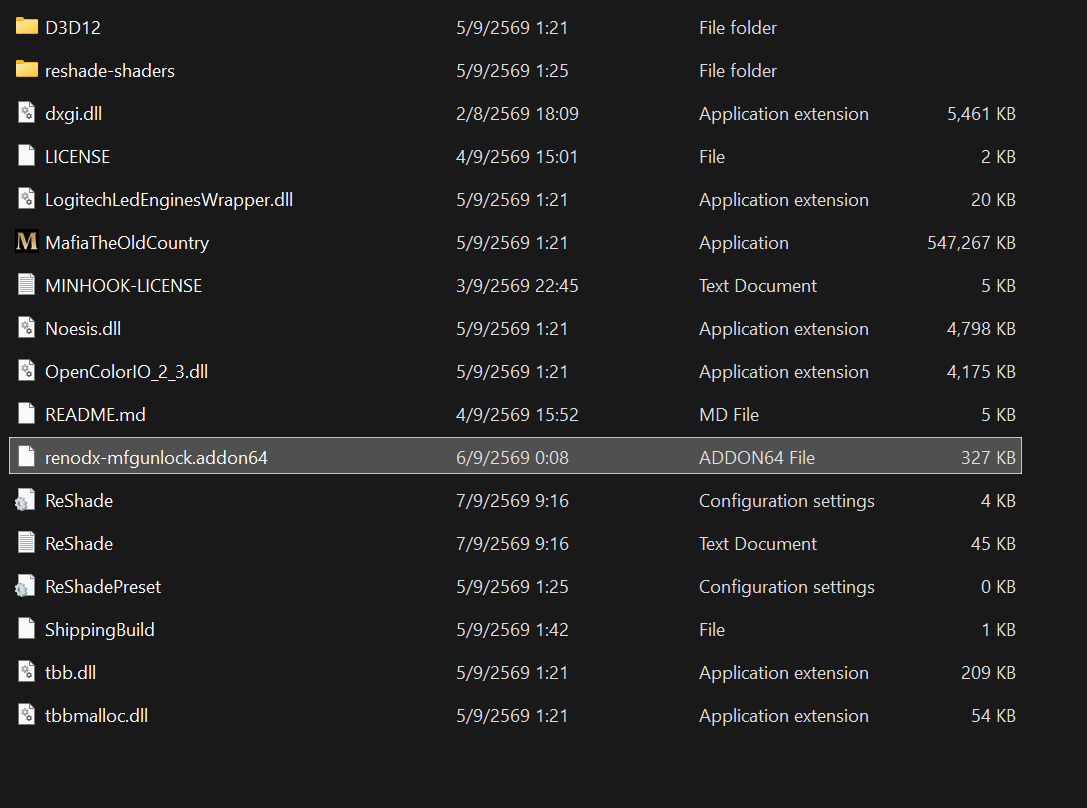Select the D3D12 folder icon
Screen dimensions: 1087x808
(26, 26)
